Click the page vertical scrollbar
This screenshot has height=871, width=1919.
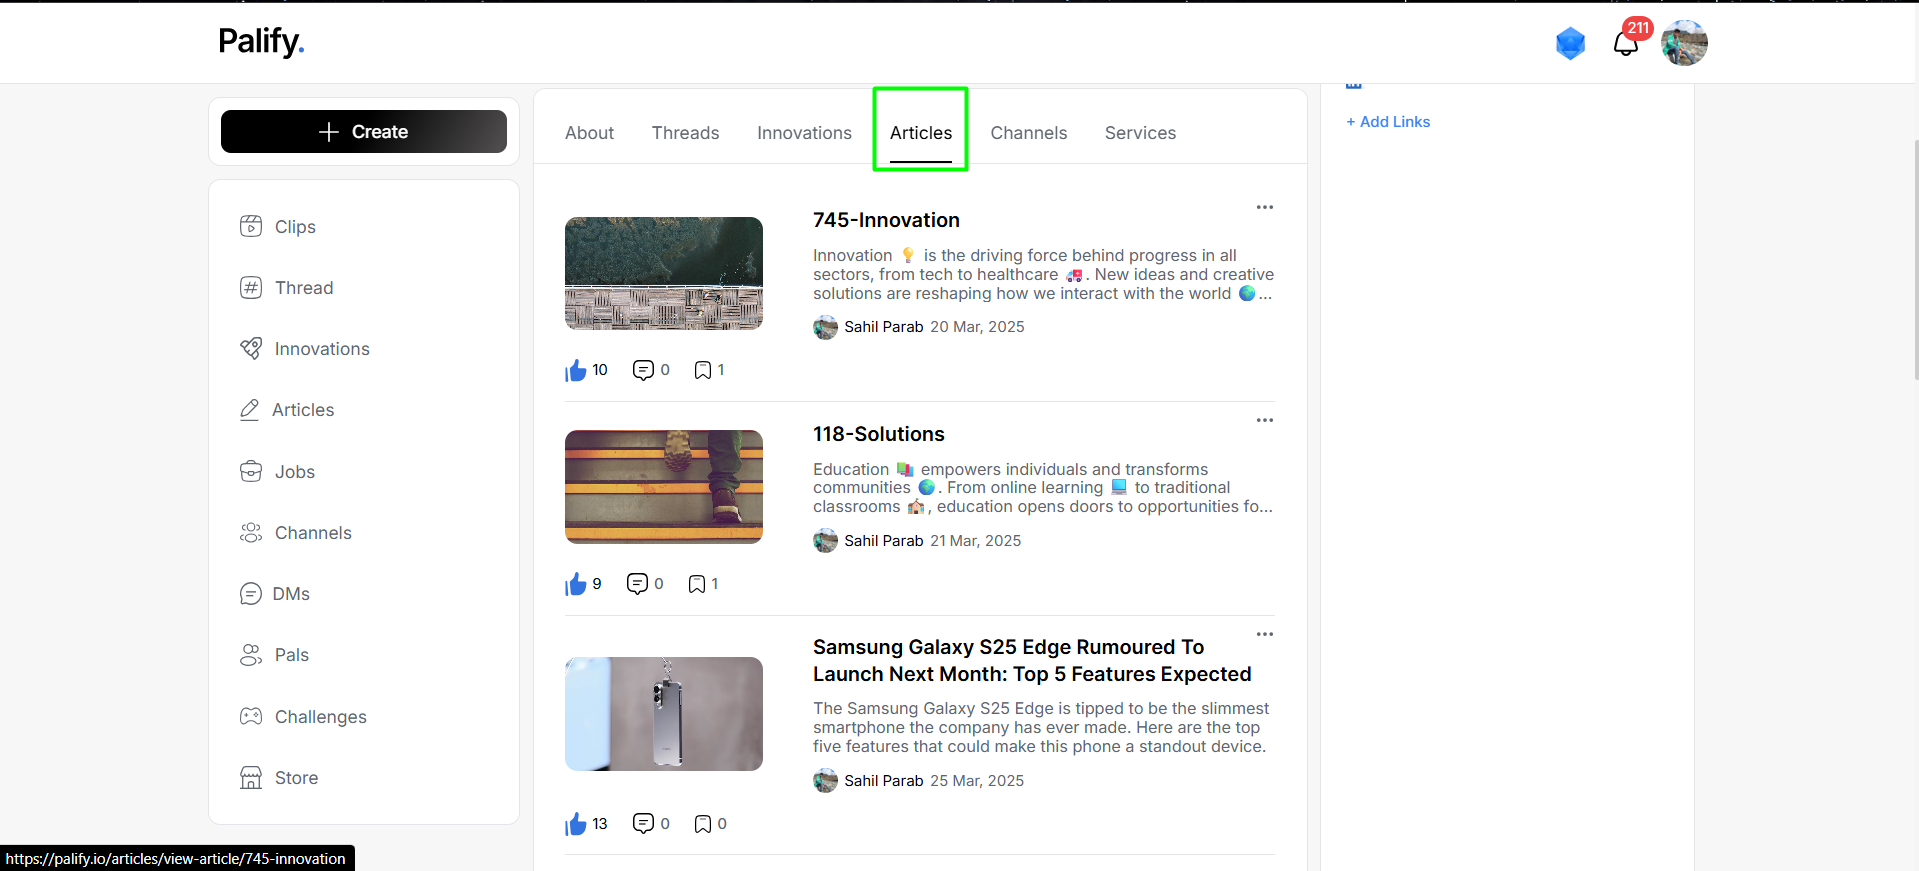click(1915, 260)
